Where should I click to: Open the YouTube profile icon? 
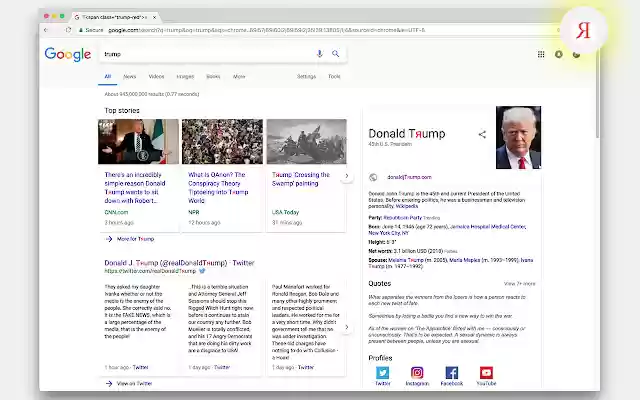coord(486,373)
